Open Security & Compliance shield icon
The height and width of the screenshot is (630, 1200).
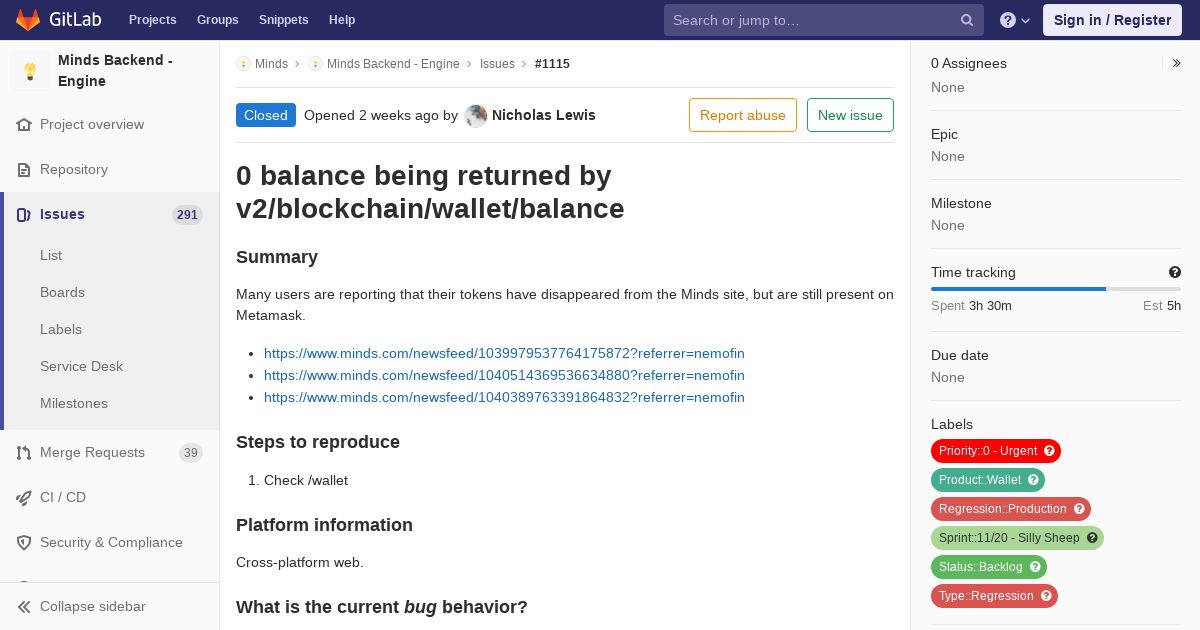click(24, 543)
